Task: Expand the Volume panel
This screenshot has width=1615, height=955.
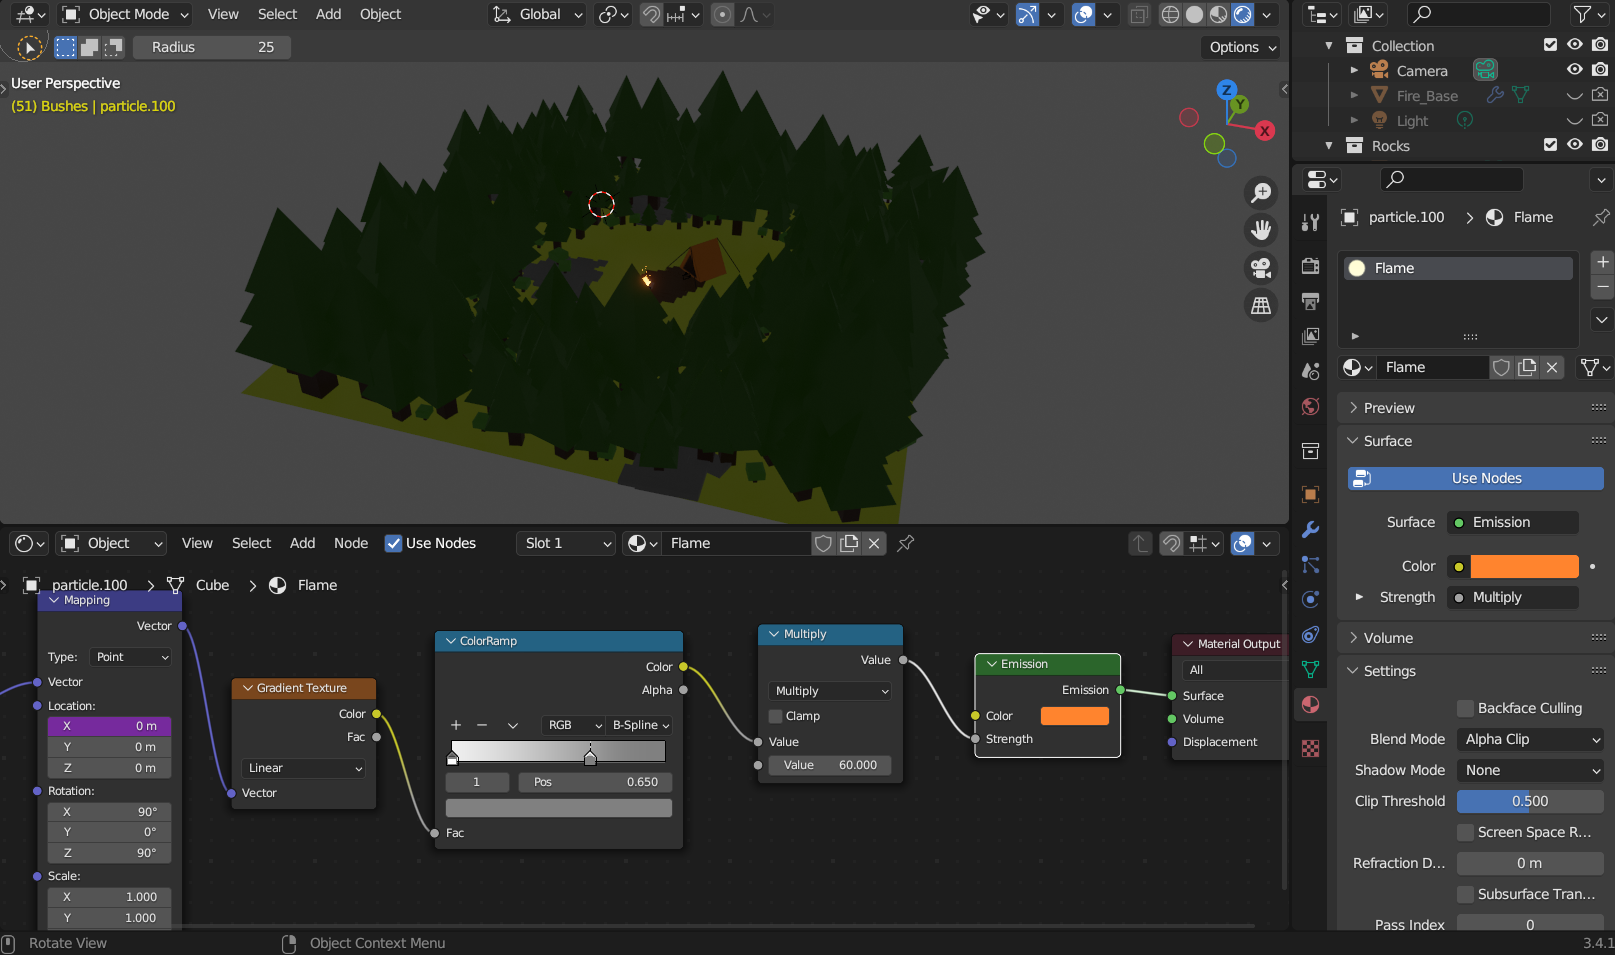Action: click(x=1388, y=638)
